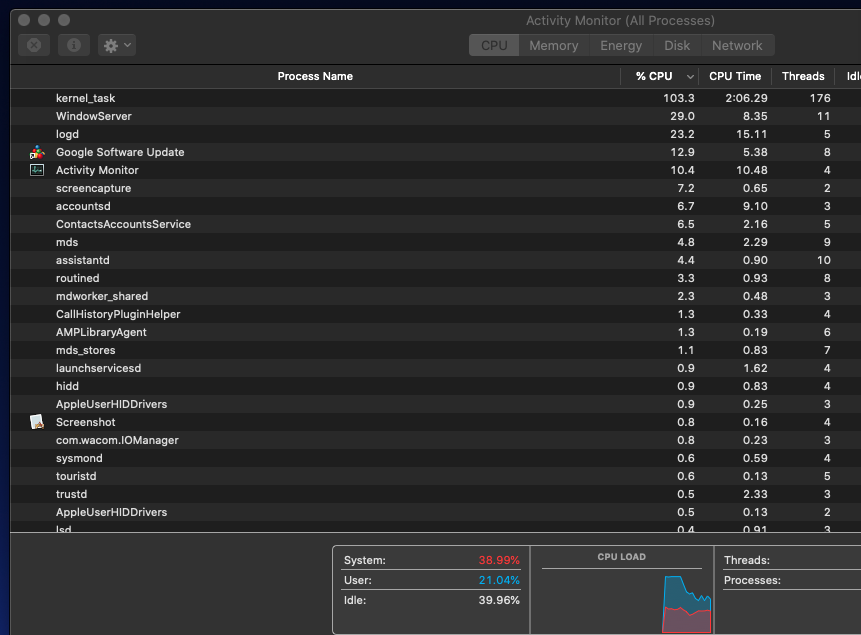
Task: Sort by CPU Time column header
Action: (x=735, y=76)
